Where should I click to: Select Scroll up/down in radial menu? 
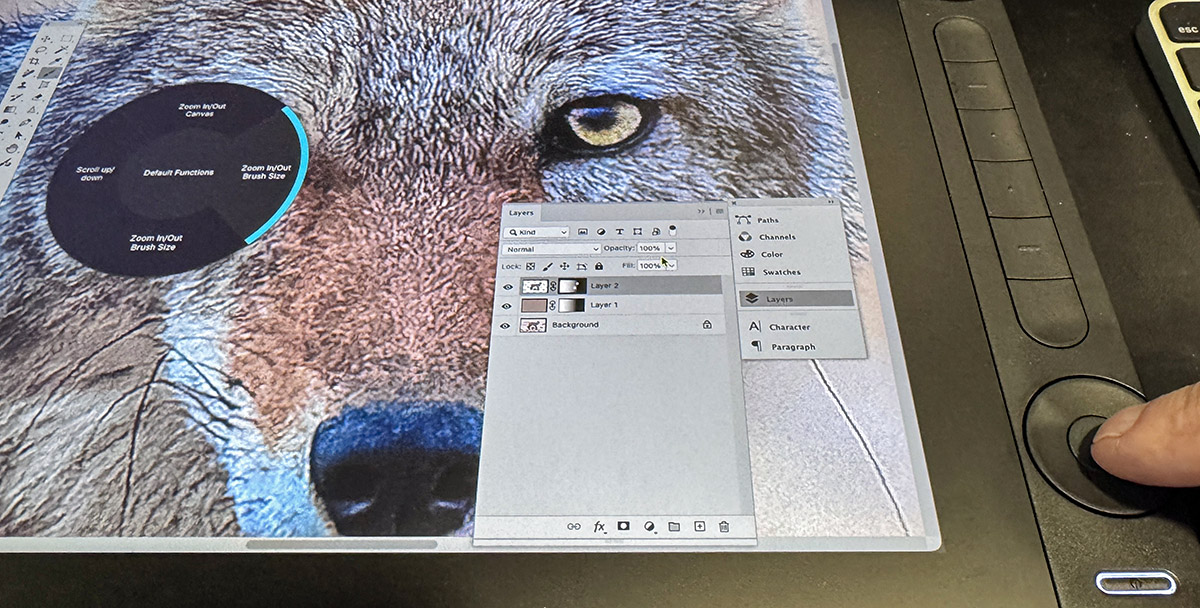(x=90, y=172)
